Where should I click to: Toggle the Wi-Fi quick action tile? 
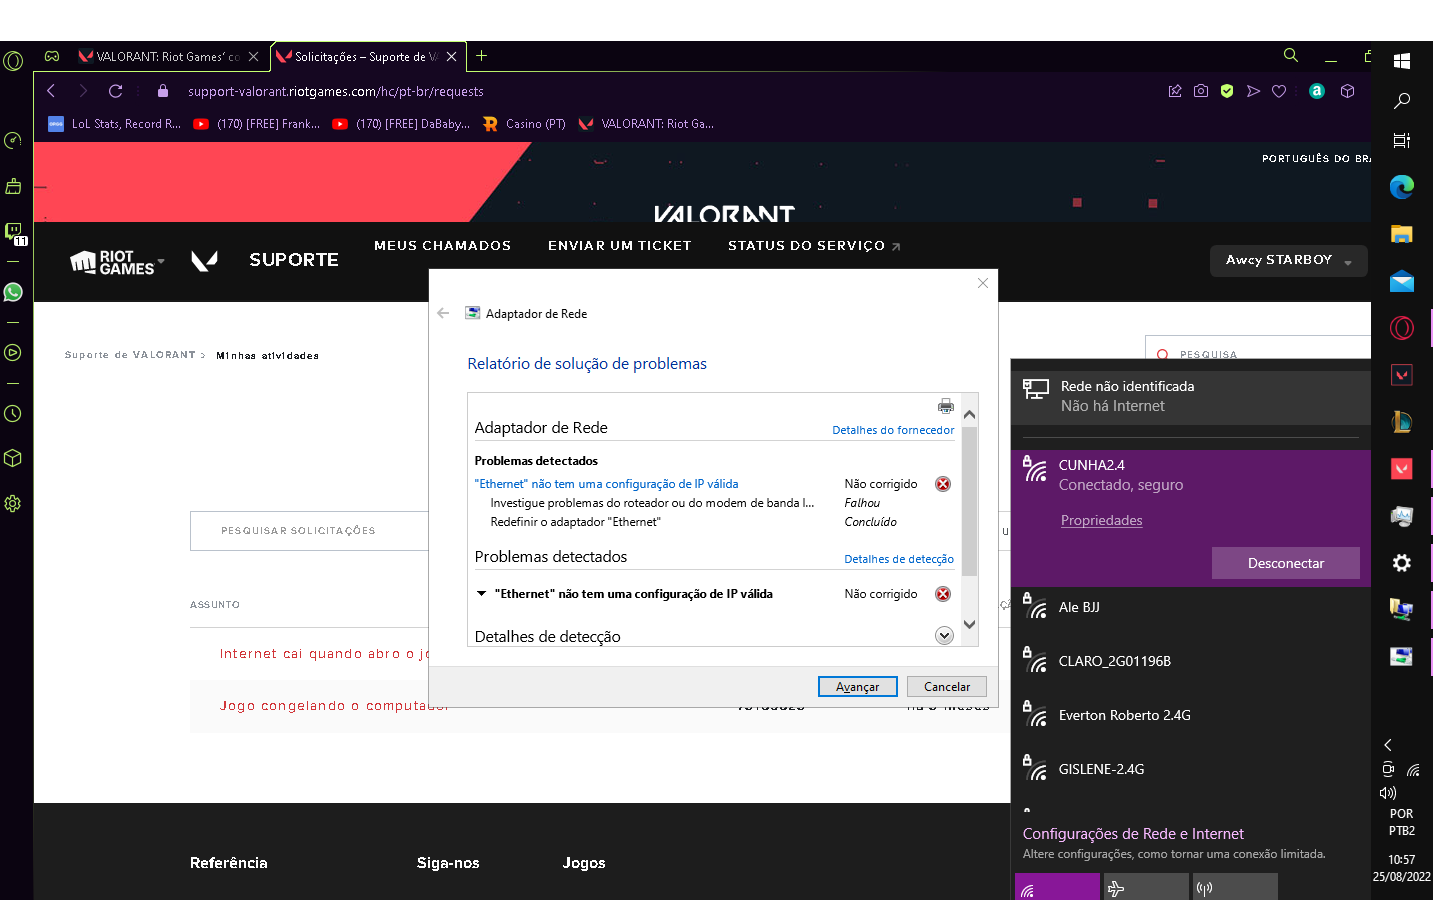(1057, 887)
